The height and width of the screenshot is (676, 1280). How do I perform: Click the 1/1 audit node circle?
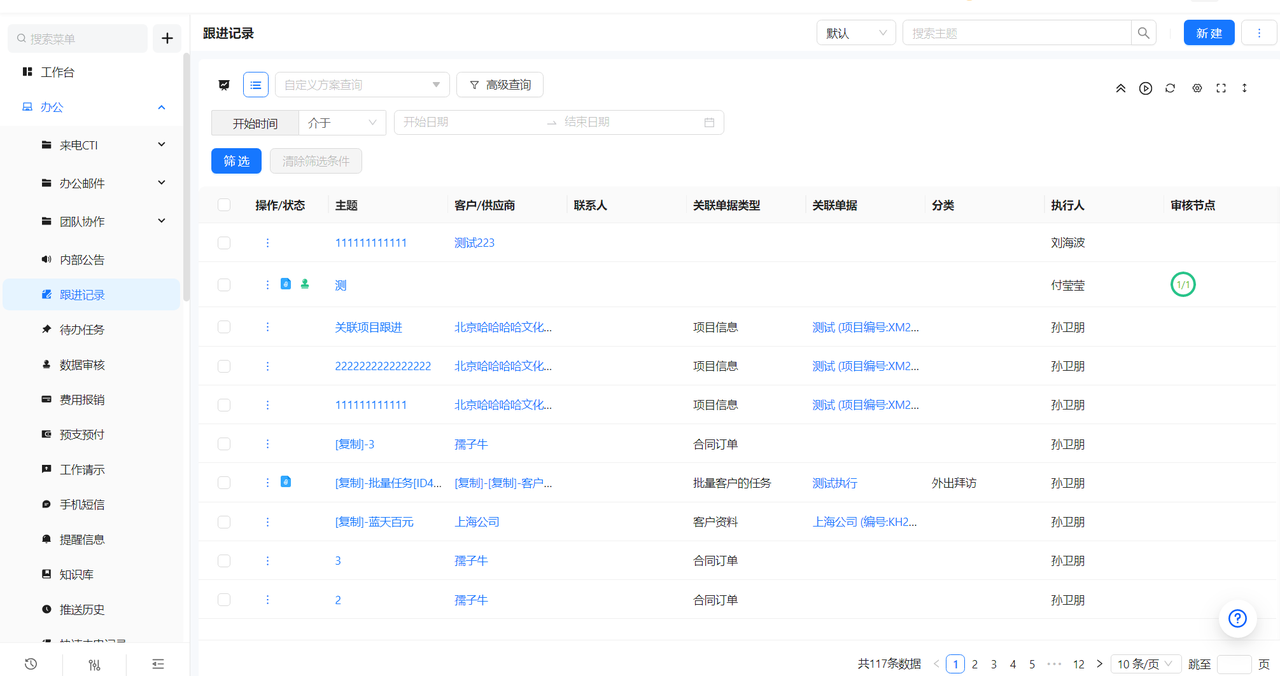1183,285
